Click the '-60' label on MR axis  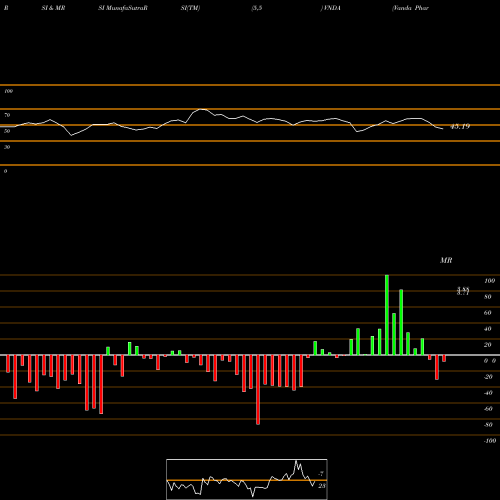[x=488, y=409]
